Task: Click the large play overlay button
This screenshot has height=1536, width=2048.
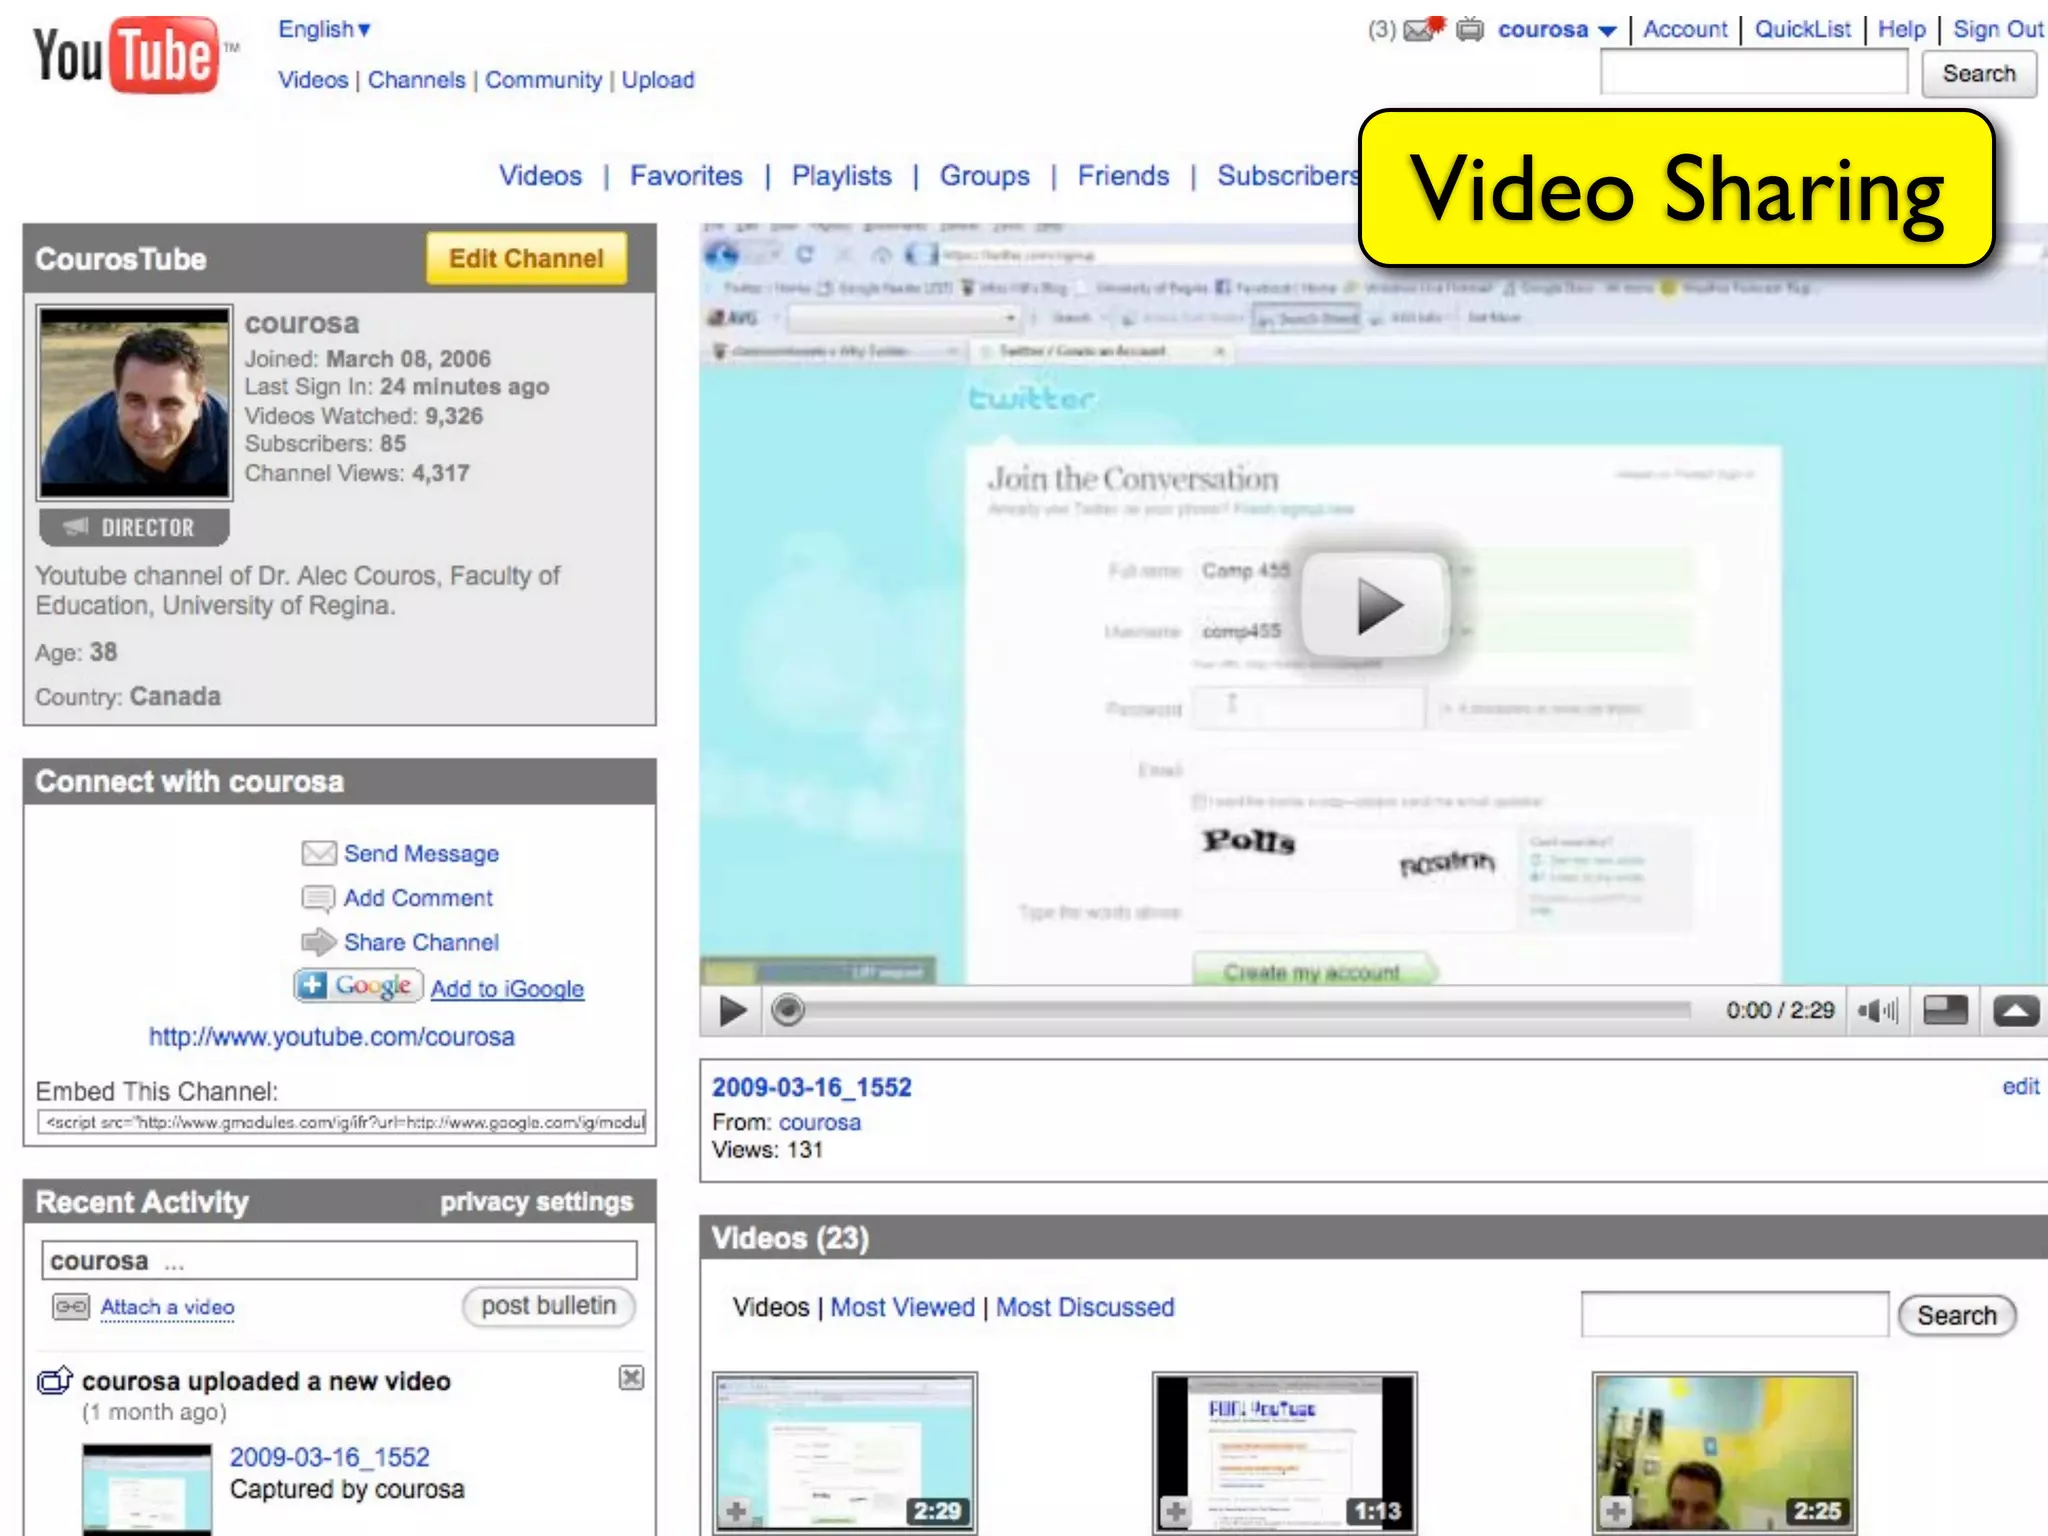Action: click(1376, 606)
